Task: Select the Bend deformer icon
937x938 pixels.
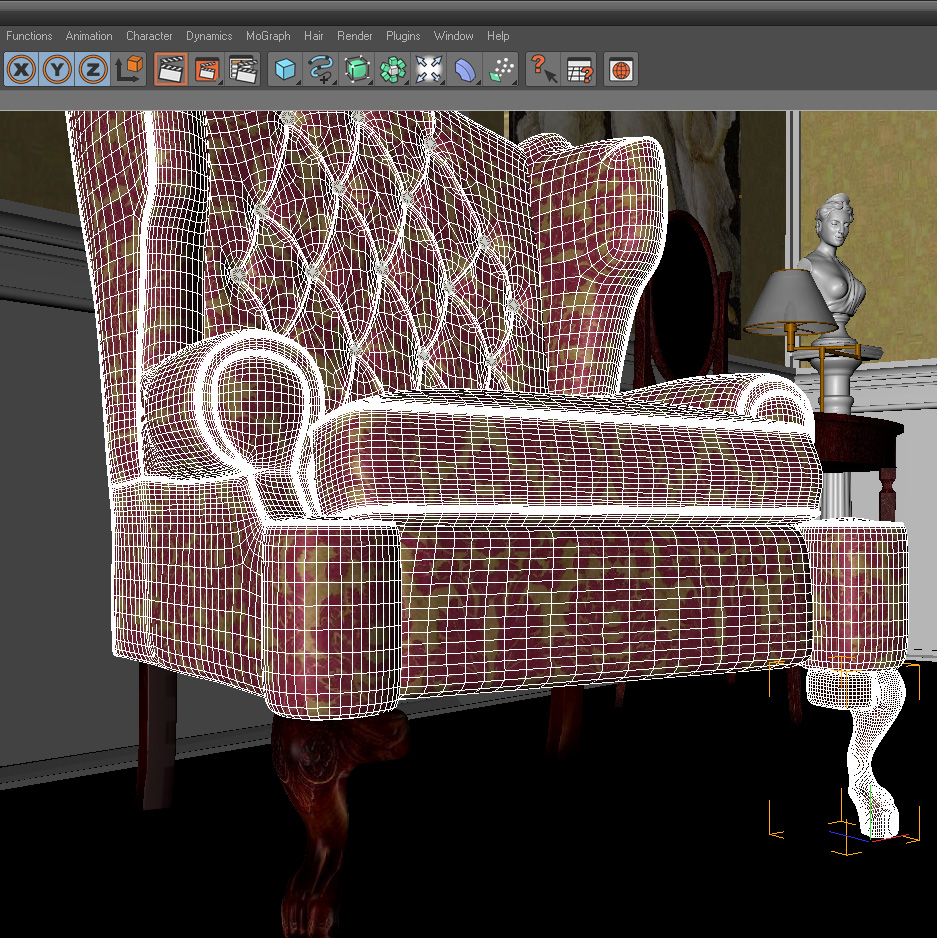Action: 464,69
